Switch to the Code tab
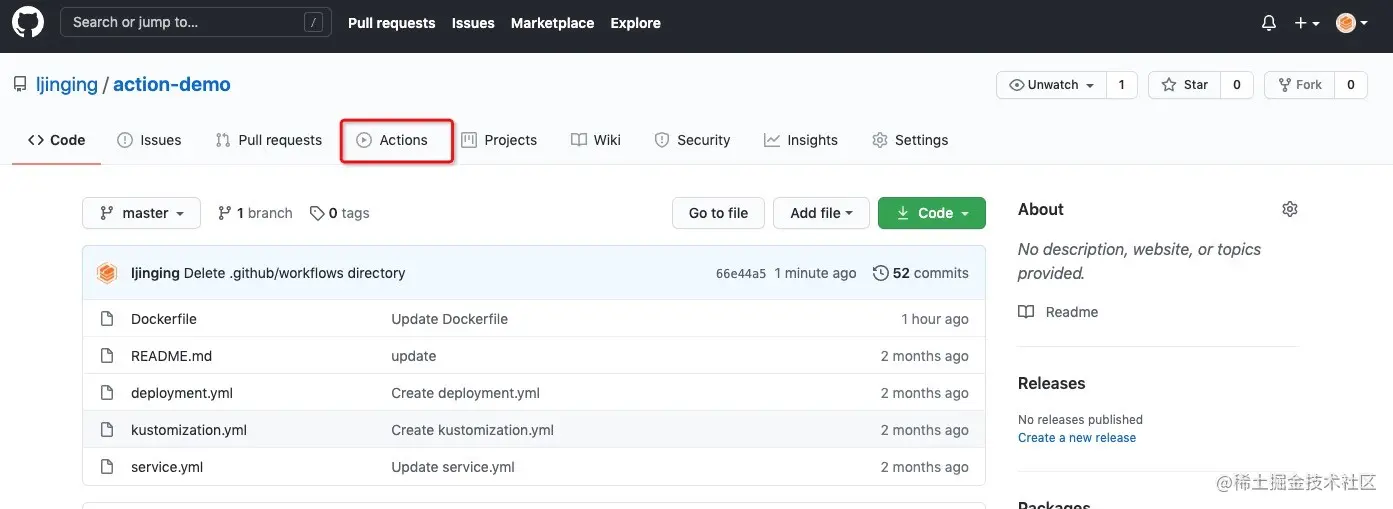1393x509 pixels. pos(56,140)
